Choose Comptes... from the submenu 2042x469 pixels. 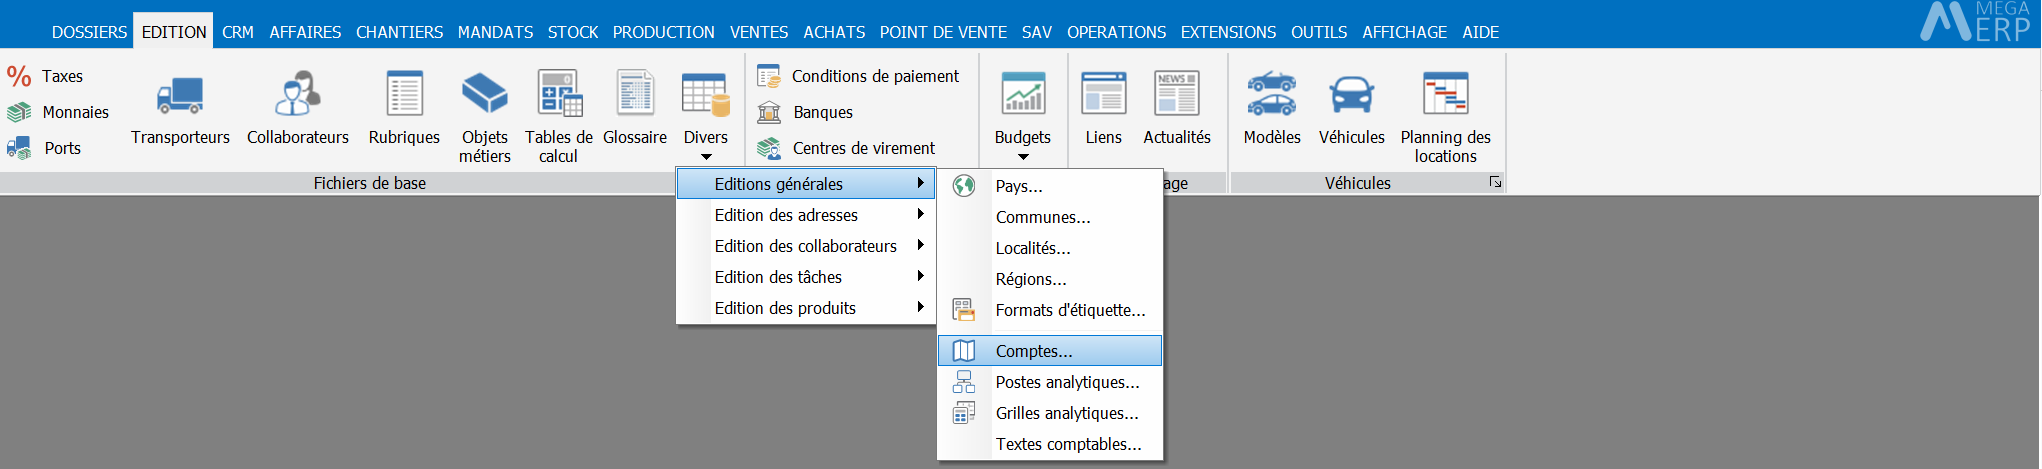click(1034, 351)
